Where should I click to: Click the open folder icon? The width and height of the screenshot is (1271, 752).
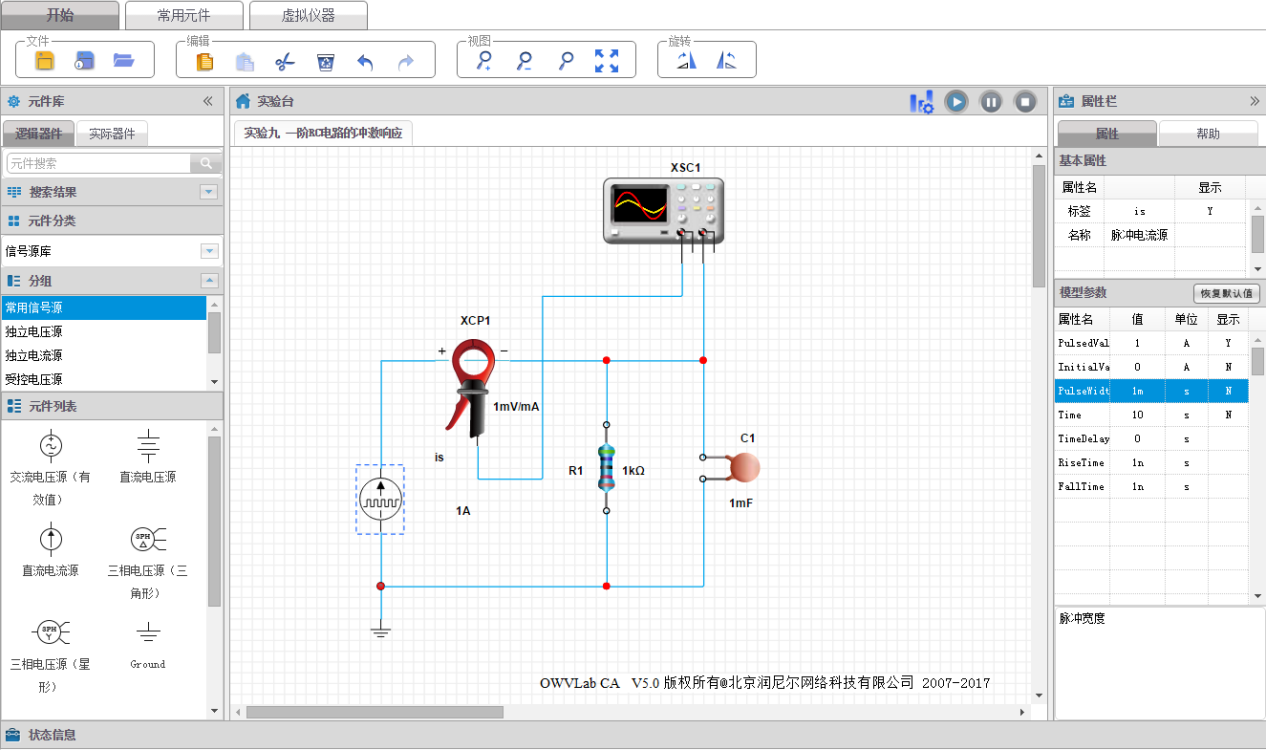[124, 61]
